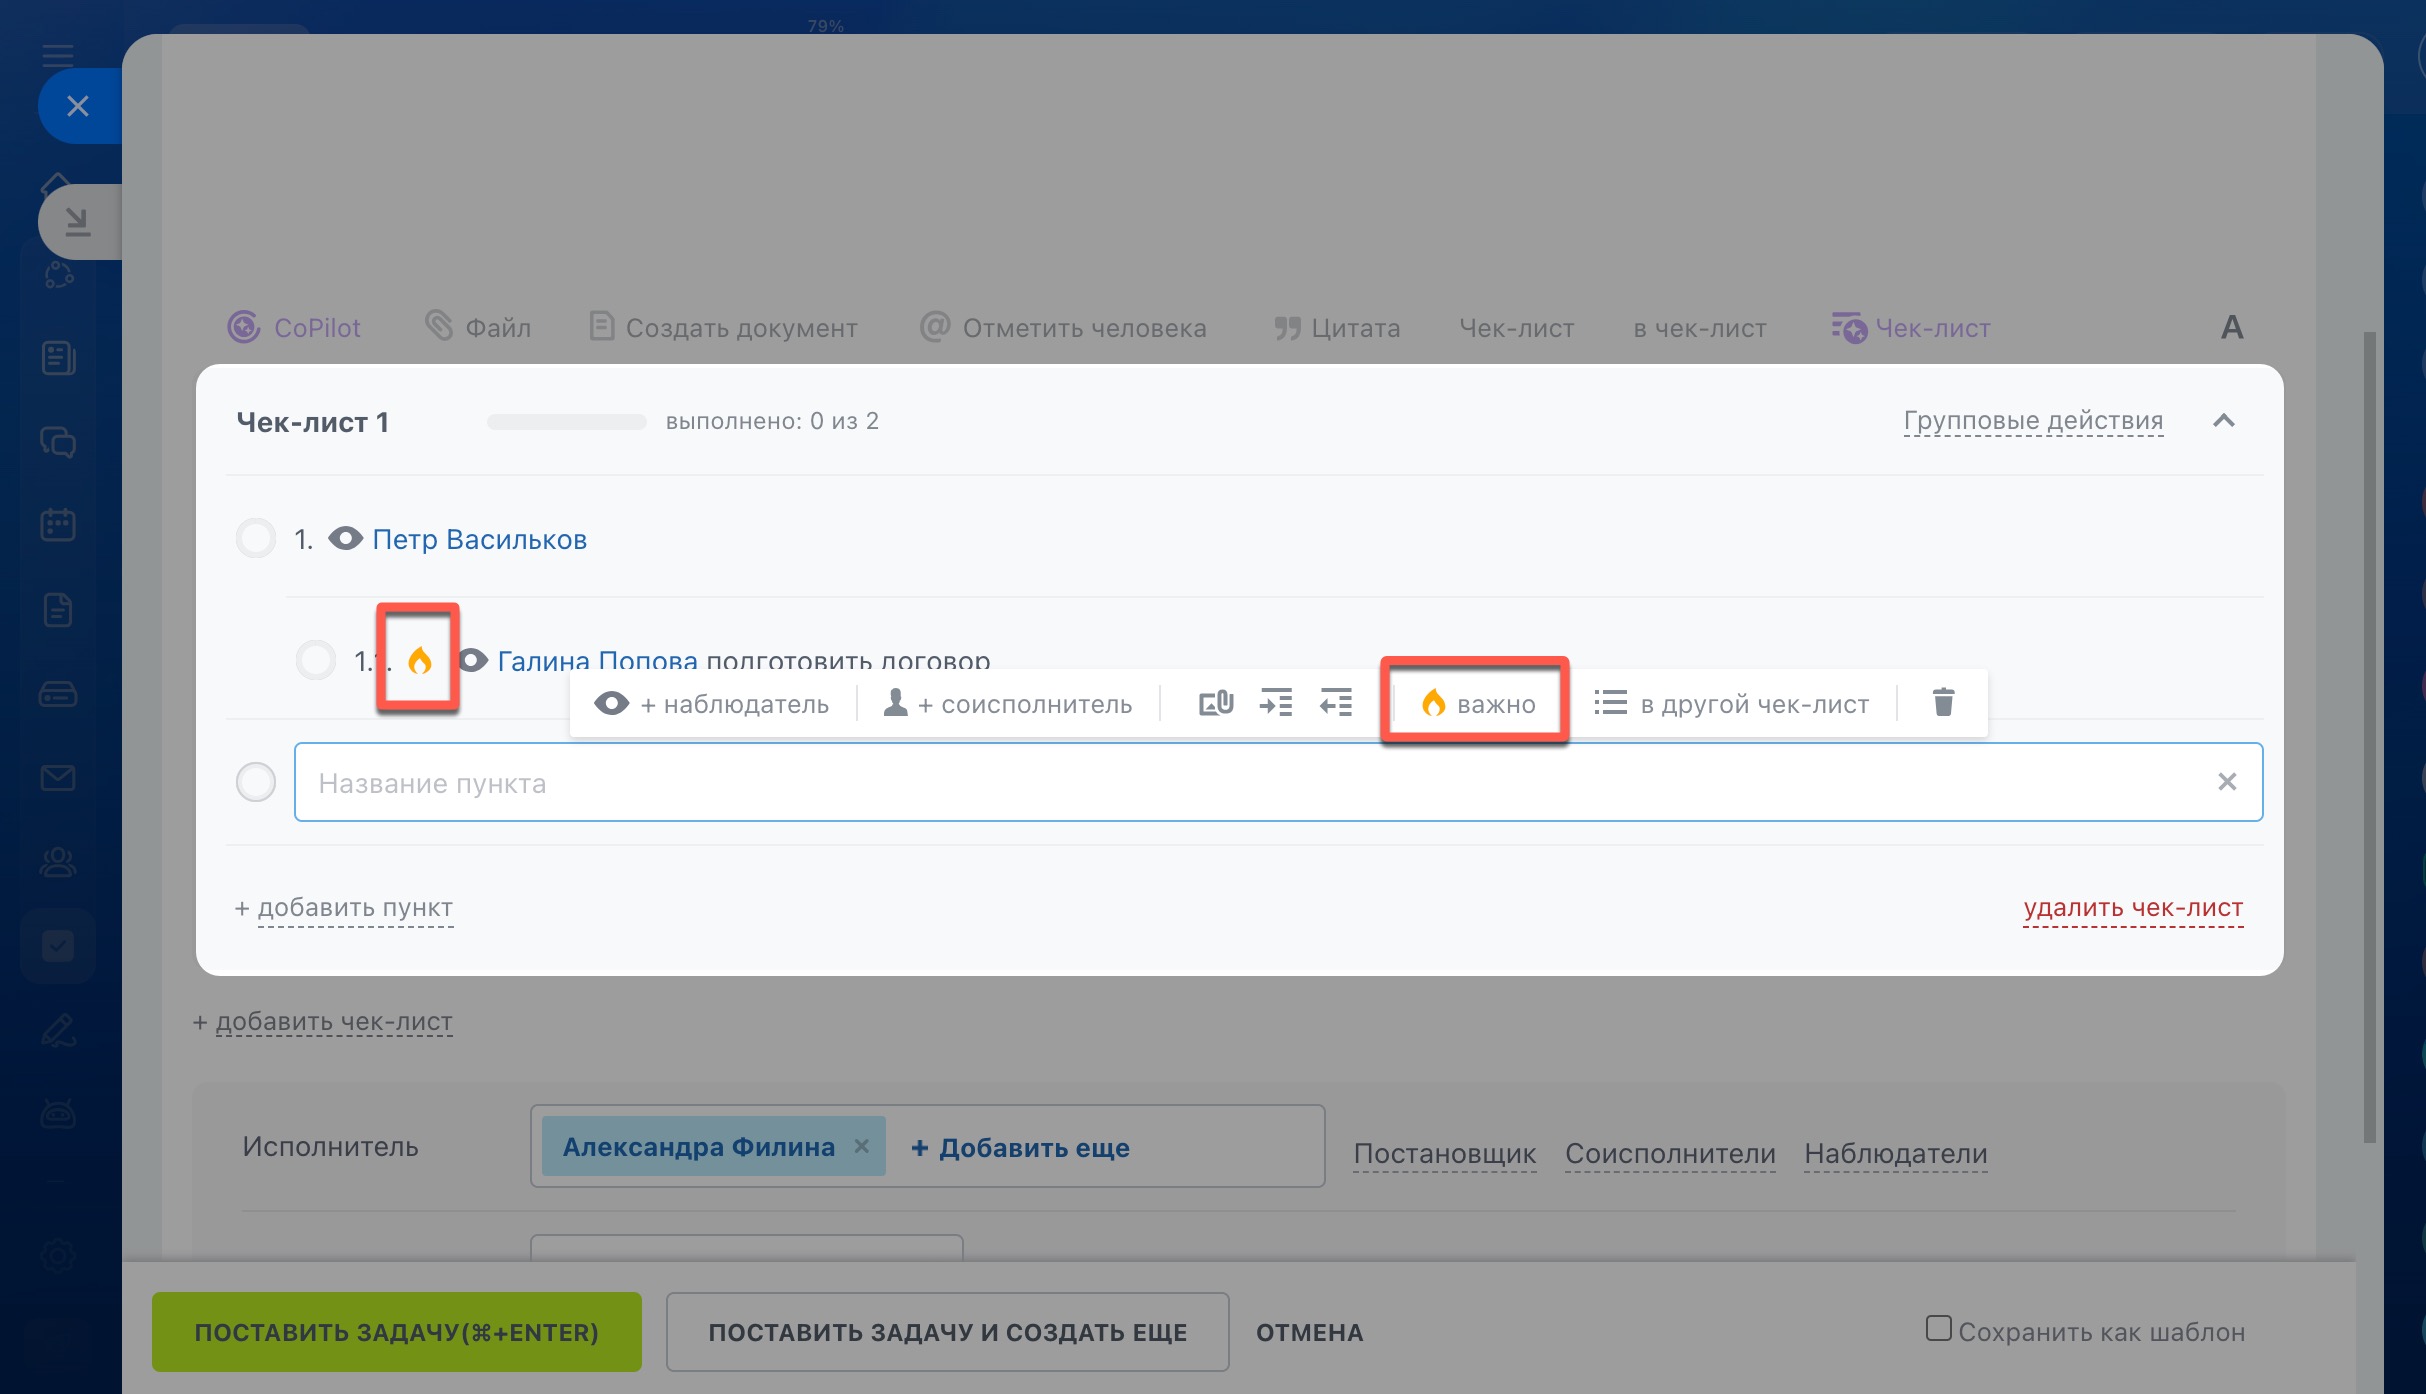This screenshot has height=1394, width=2426.
Task: Click the attach file icon in item toolbar
Action: click(x=1216, y=703)
